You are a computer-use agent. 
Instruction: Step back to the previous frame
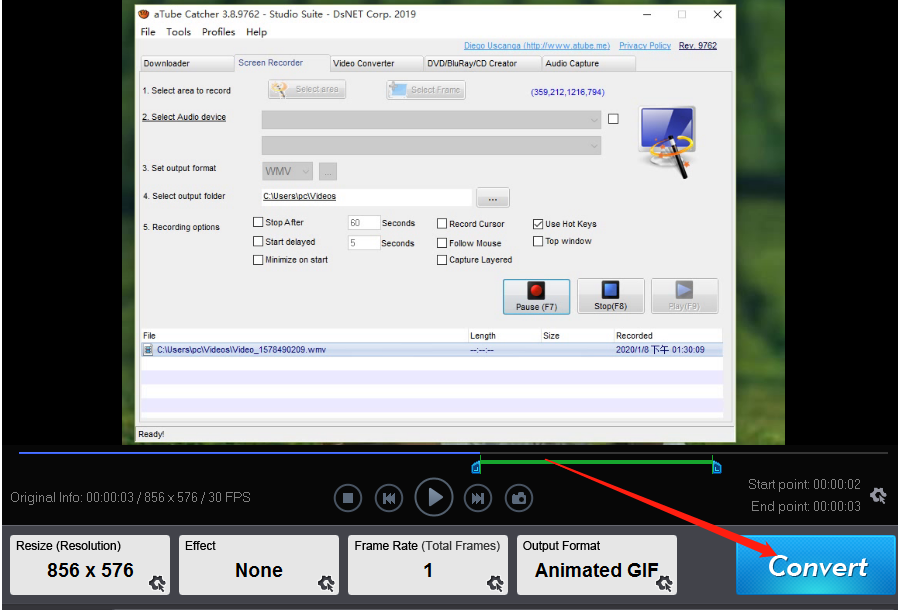389,497
